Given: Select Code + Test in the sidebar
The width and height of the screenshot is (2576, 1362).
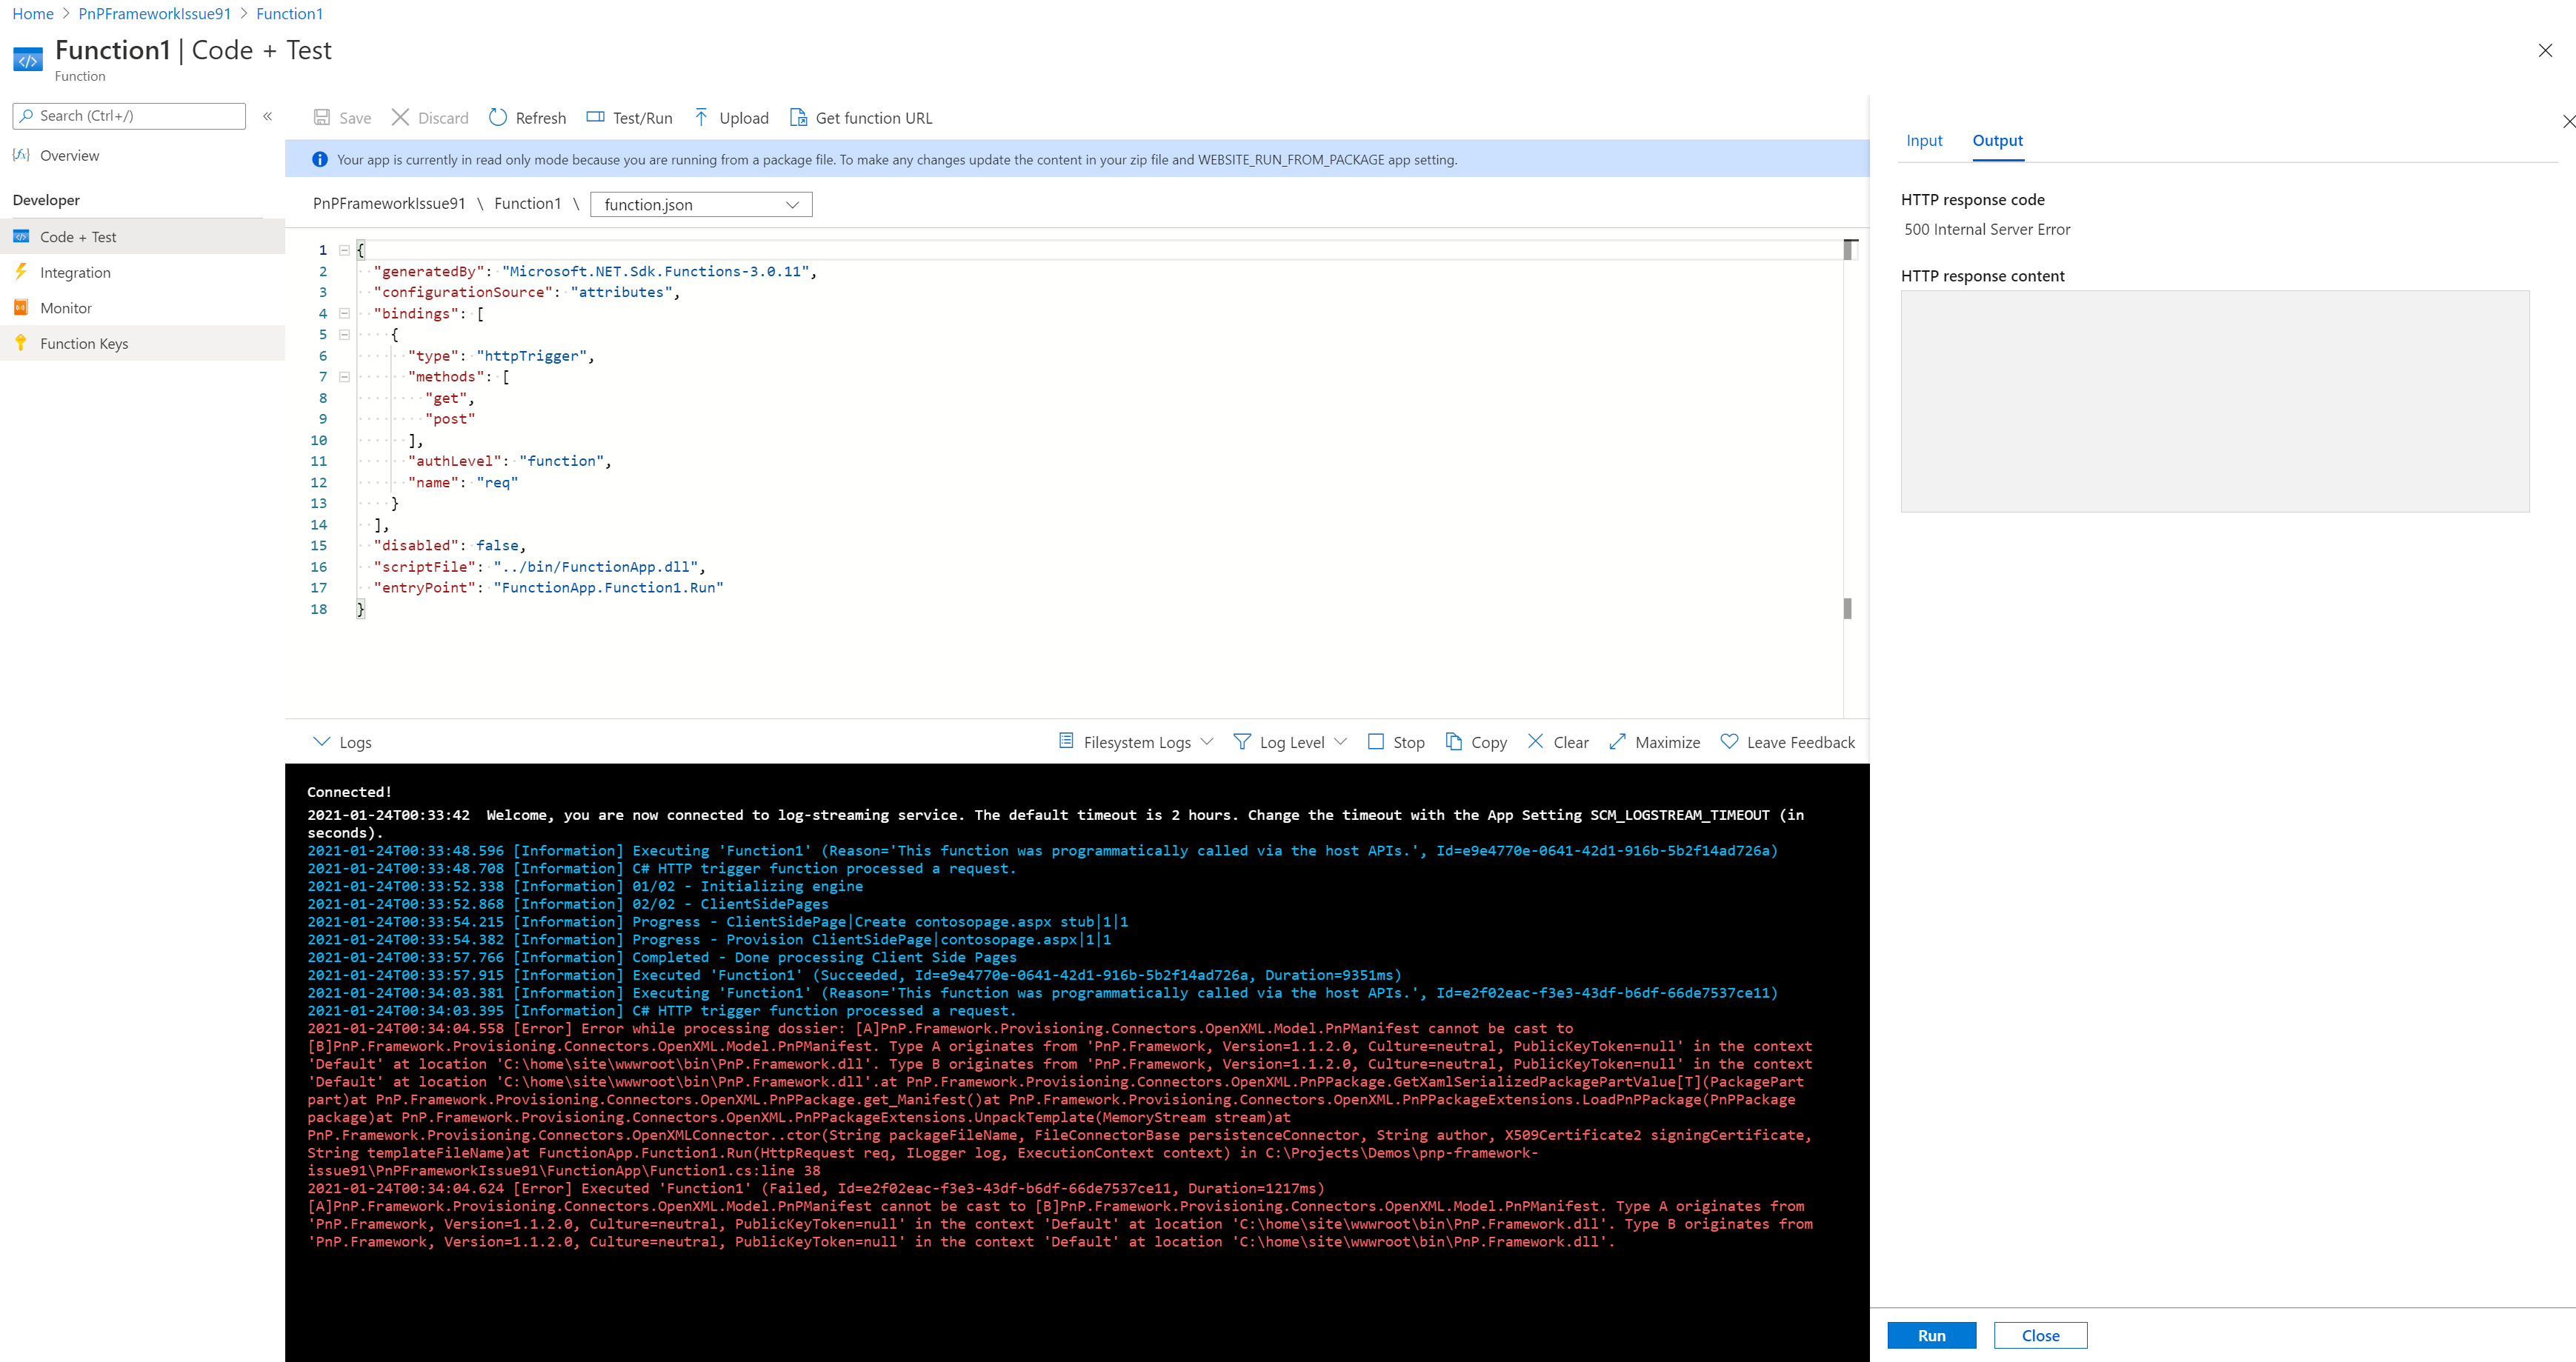Looking at the screenshot, I should [78, 237].
